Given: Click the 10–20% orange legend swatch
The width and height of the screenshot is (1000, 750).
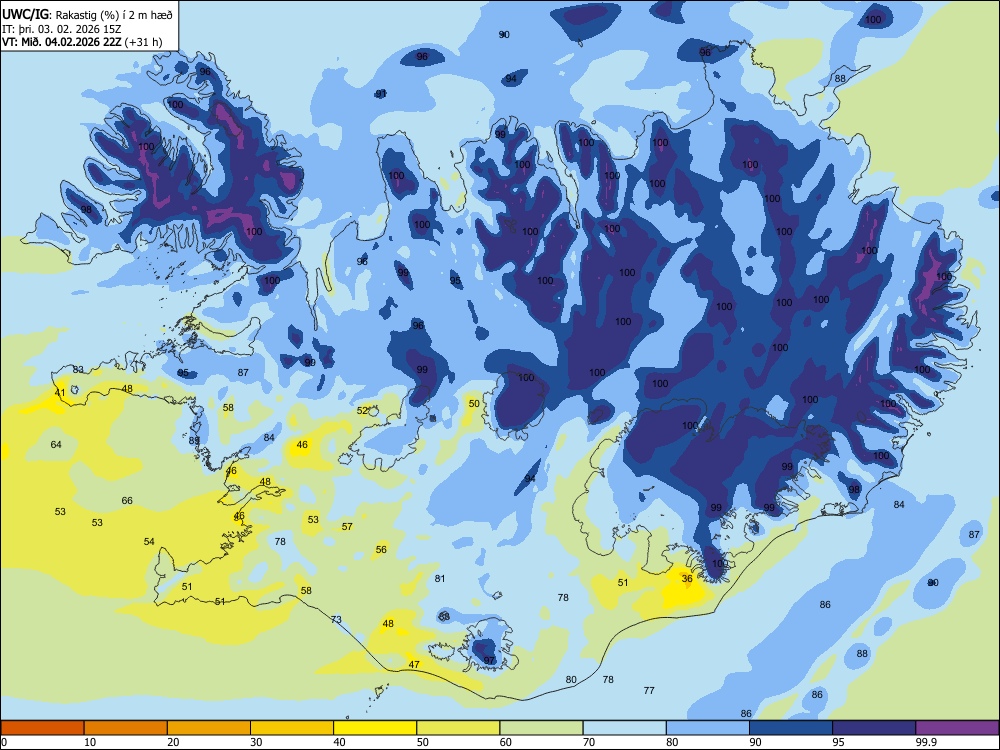Looking at the screenshot, I should [x=126, y=728].
